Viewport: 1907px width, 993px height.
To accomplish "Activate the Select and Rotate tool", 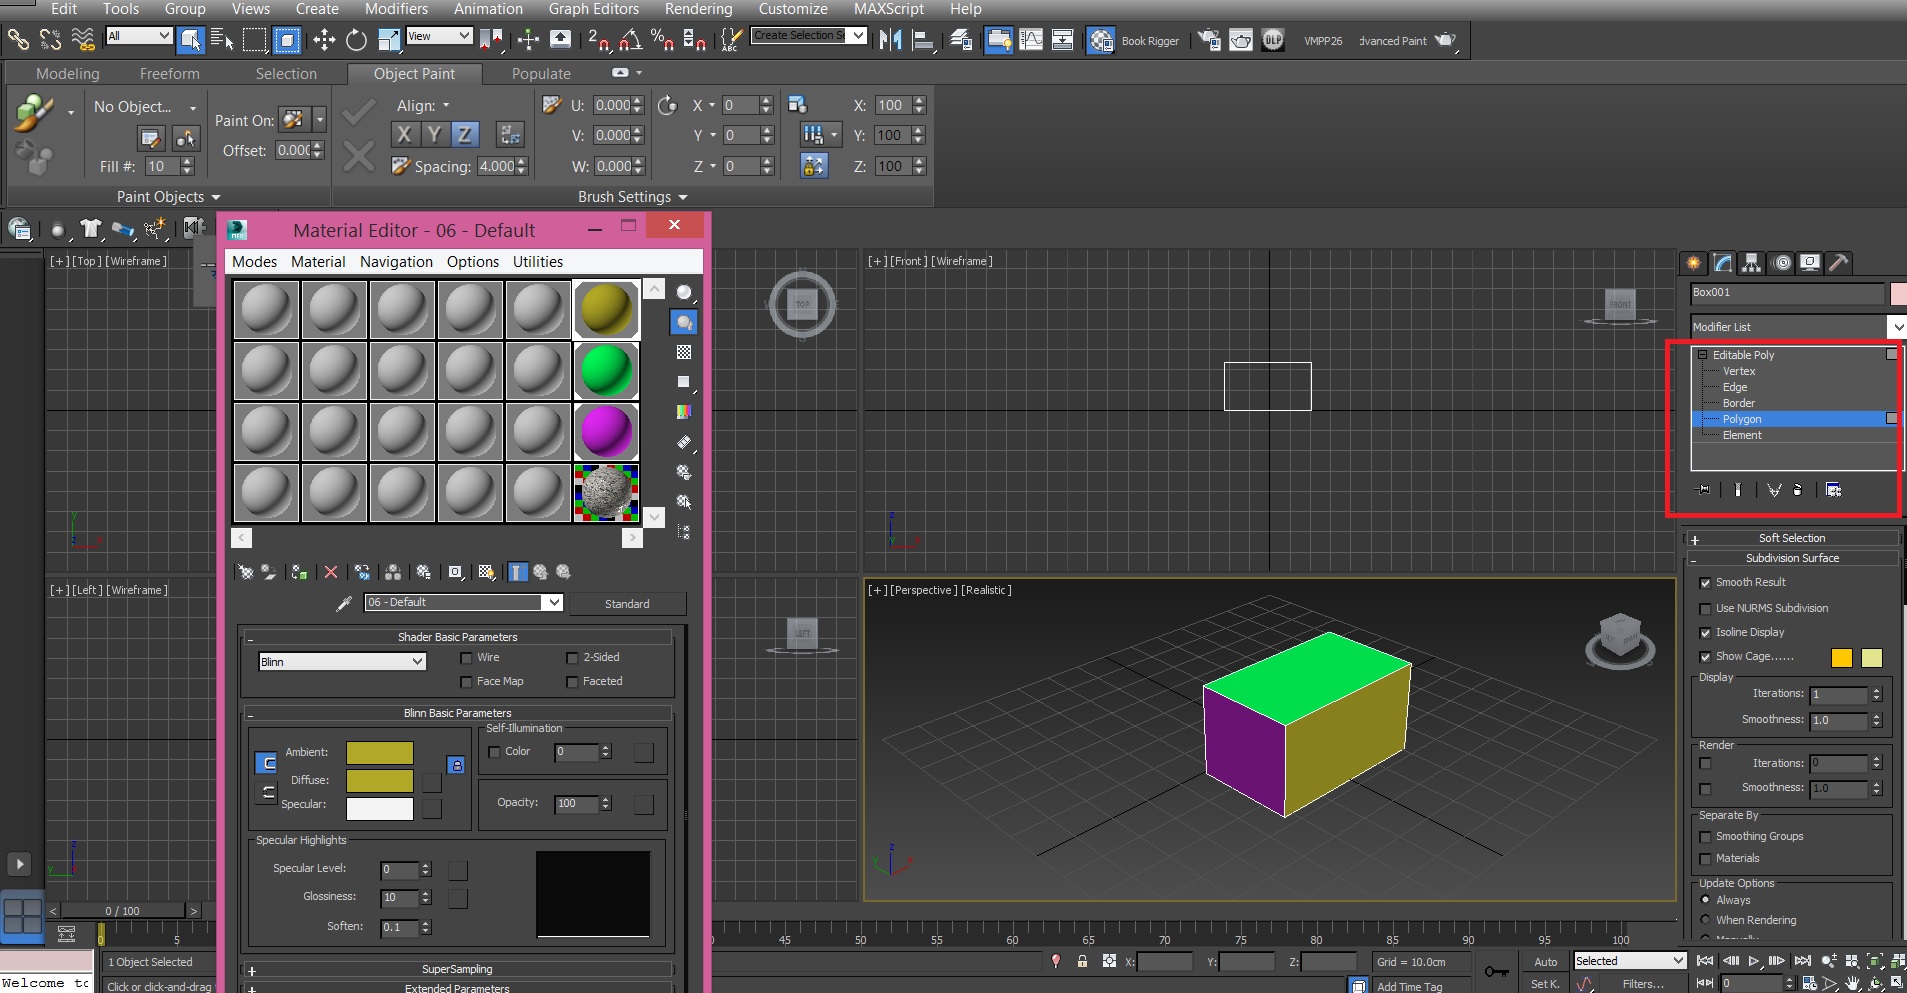I will coord(356,40).
